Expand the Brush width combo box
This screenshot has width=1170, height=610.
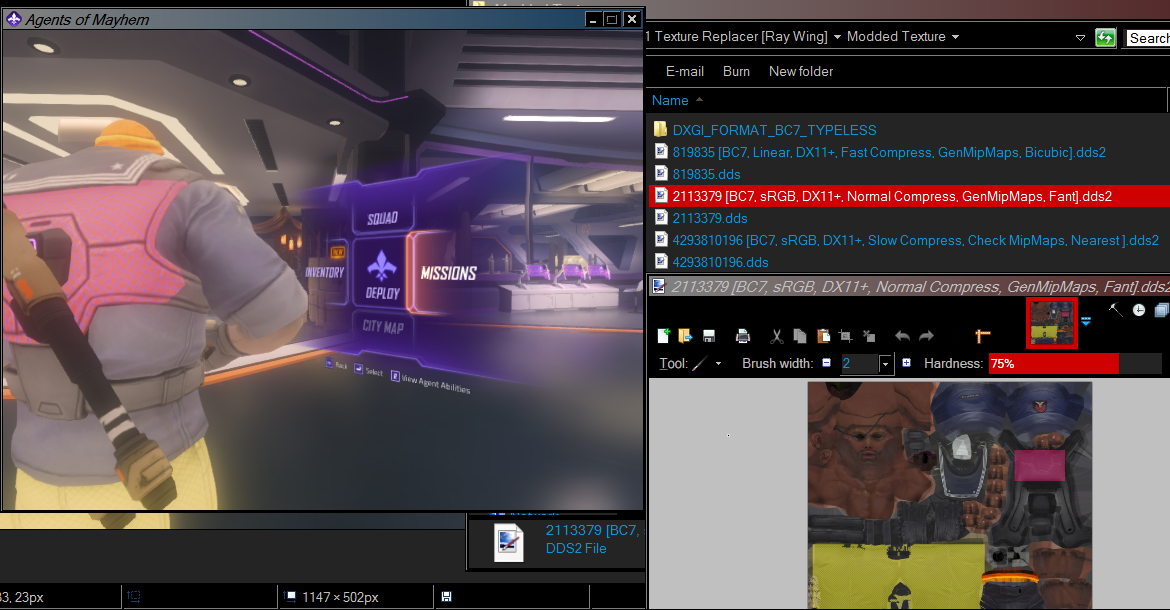pos(885,364)
